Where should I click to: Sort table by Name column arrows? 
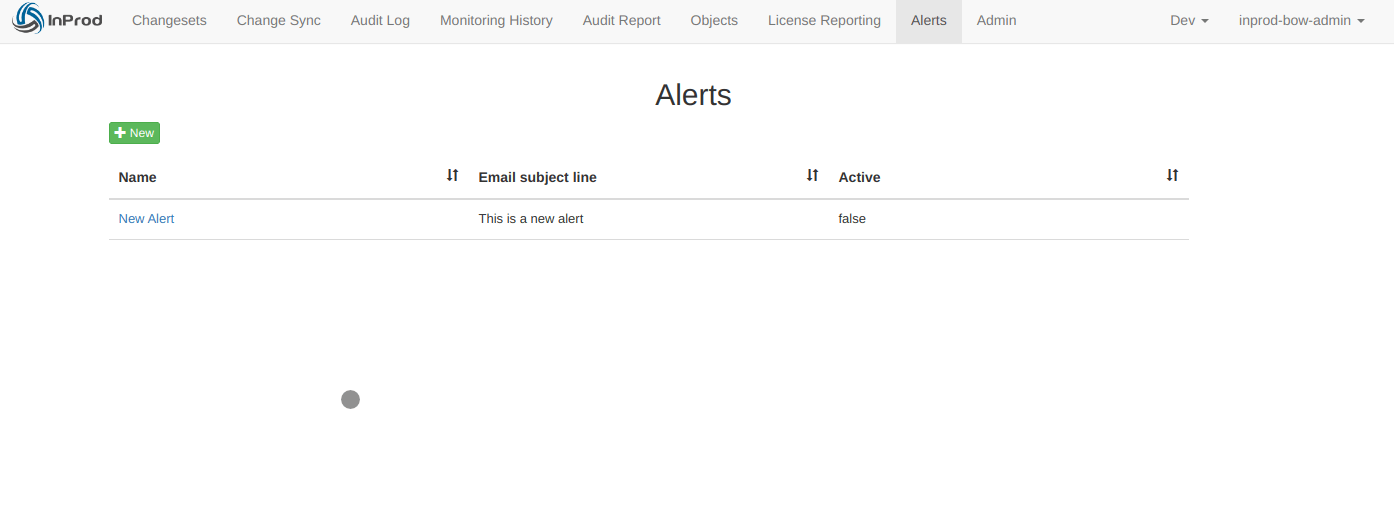pyautogui.click(x=452, y=175)
